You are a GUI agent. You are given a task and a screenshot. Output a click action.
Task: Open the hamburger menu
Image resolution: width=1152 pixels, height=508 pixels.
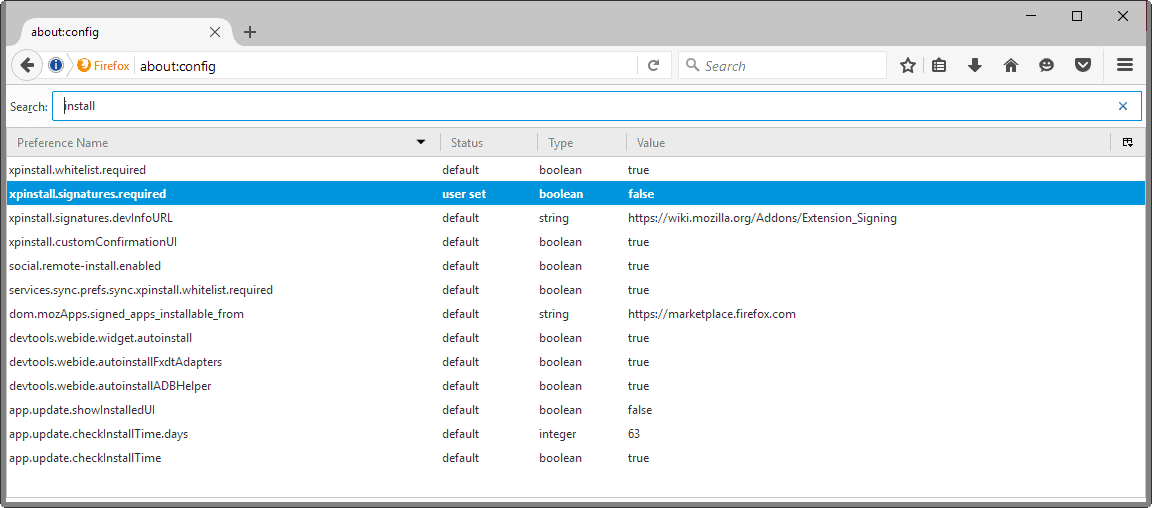pyautogui.click(x=1125, y=65)
